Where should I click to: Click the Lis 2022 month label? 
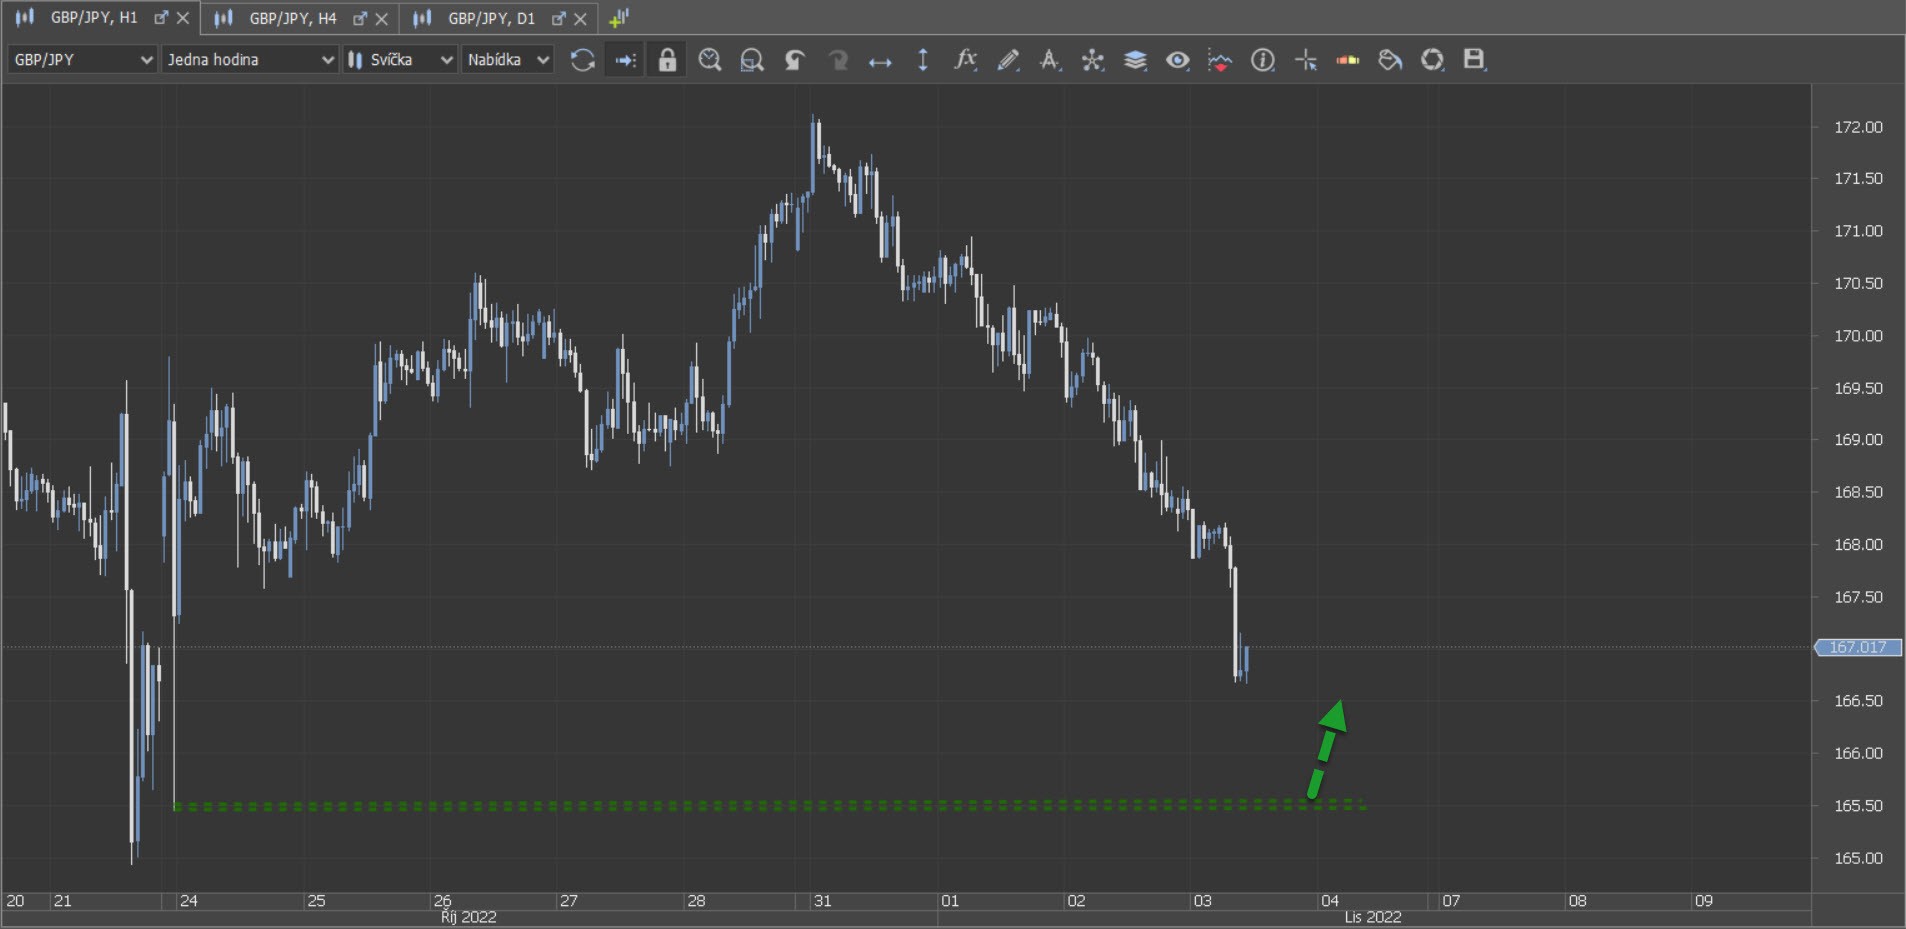tap(1372, 917)
